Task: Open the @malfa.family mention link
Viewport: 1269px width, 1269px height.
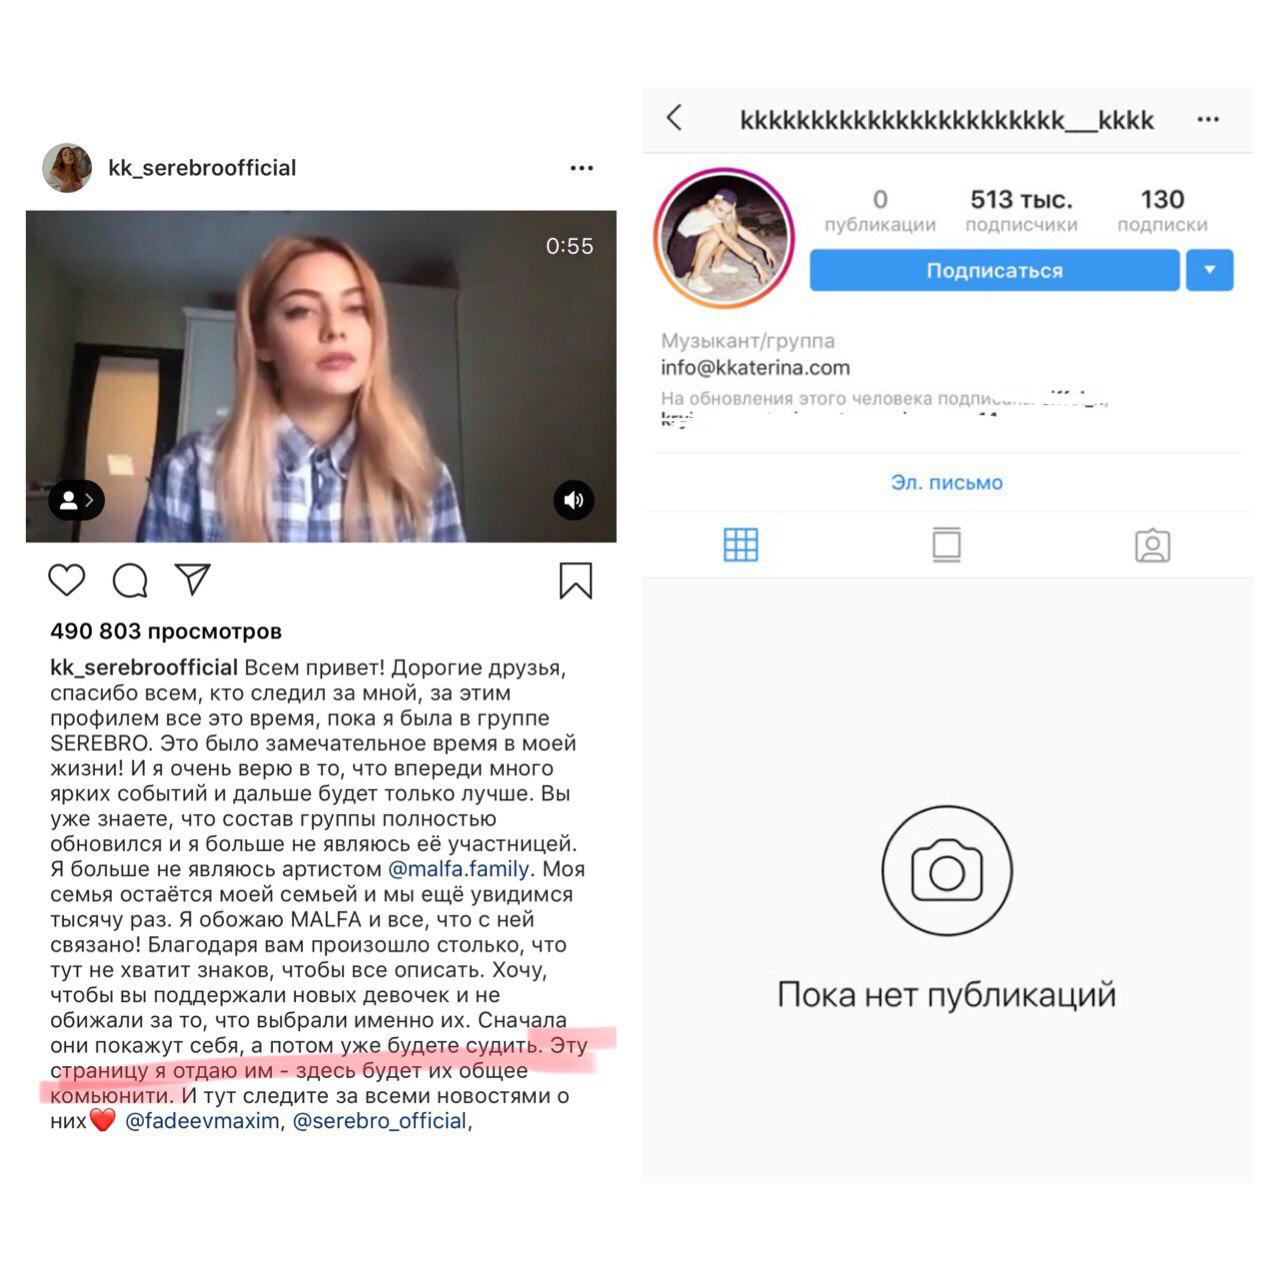Action: (458, 869)
